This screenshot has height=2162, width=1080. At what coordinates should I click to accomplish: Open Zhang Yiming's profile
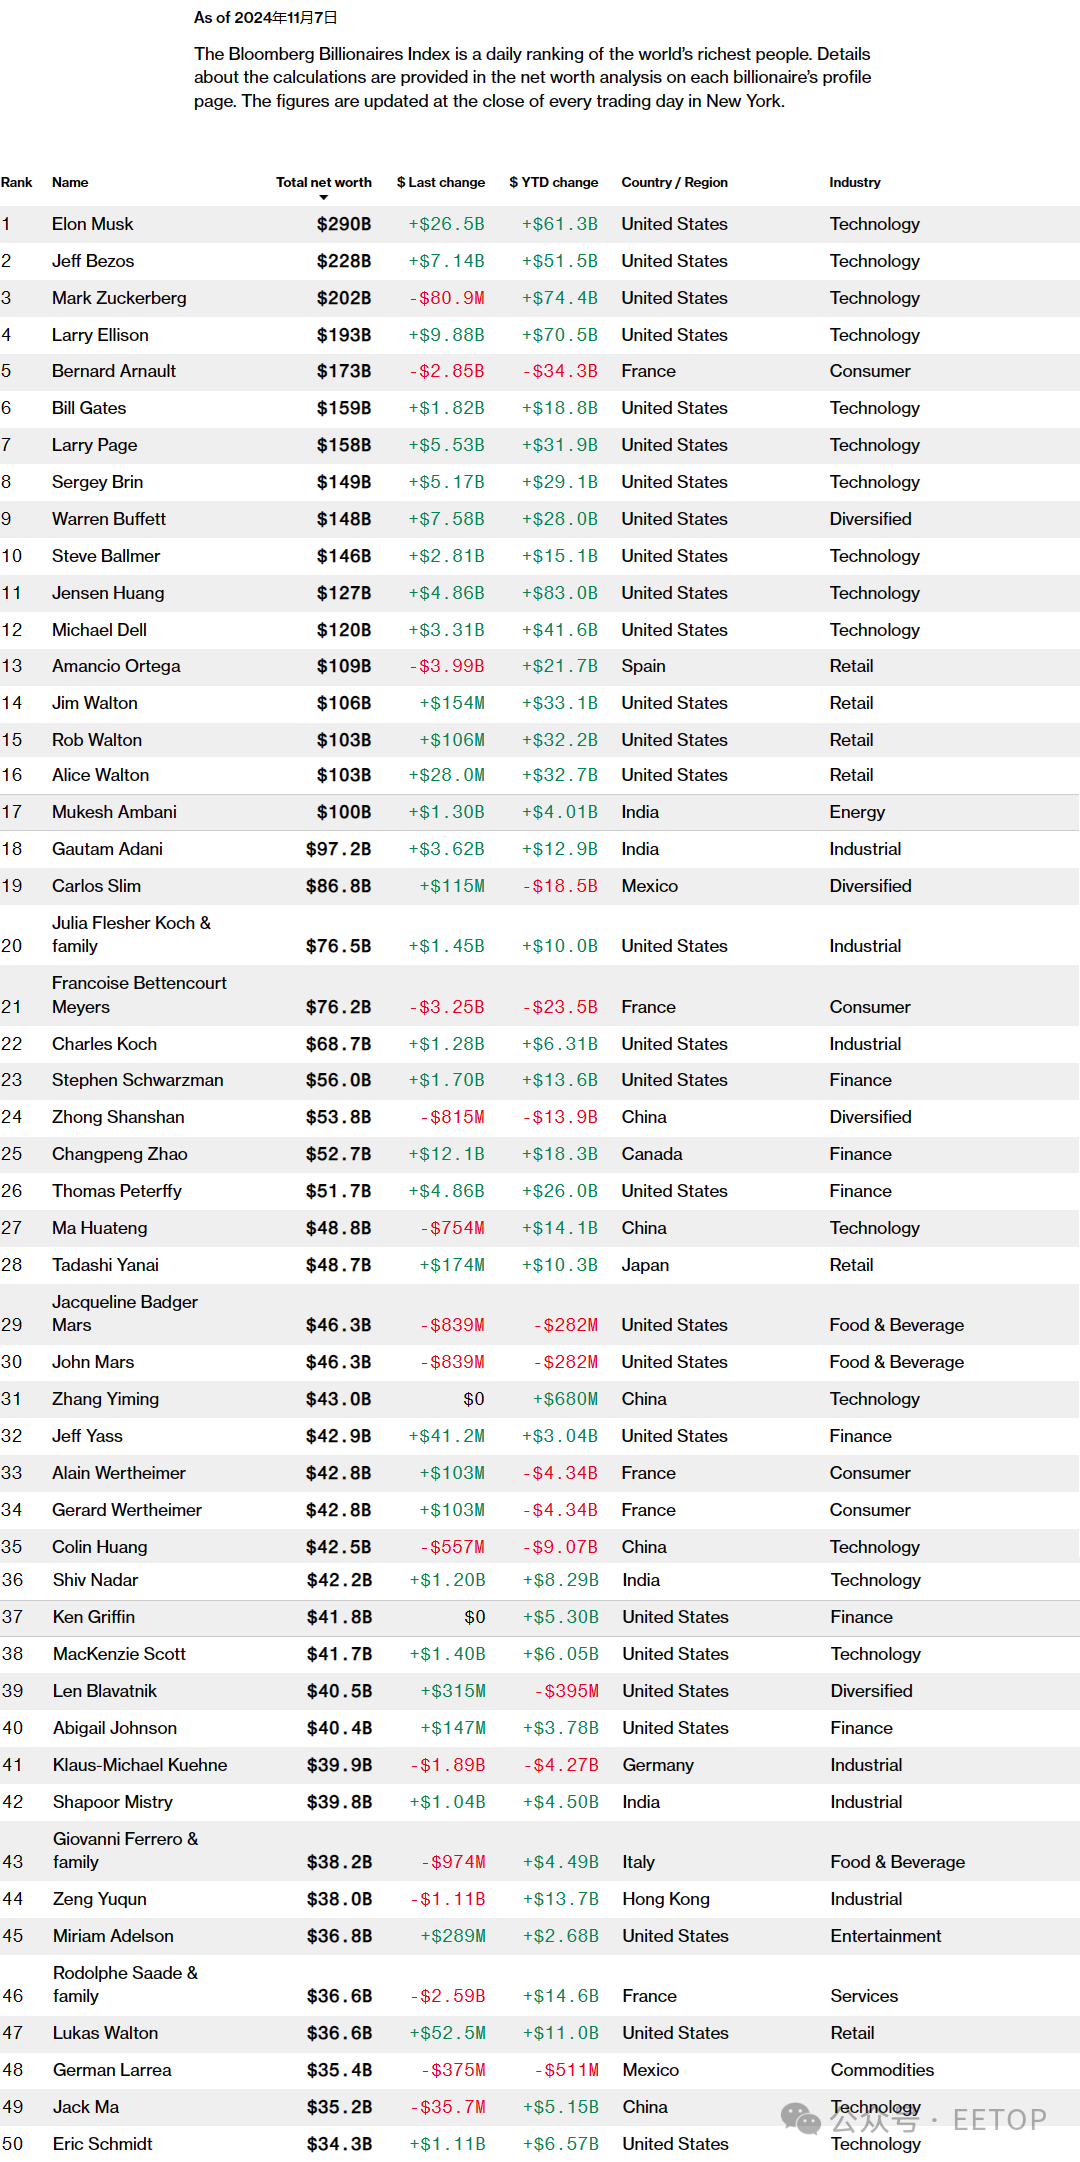105,1399
